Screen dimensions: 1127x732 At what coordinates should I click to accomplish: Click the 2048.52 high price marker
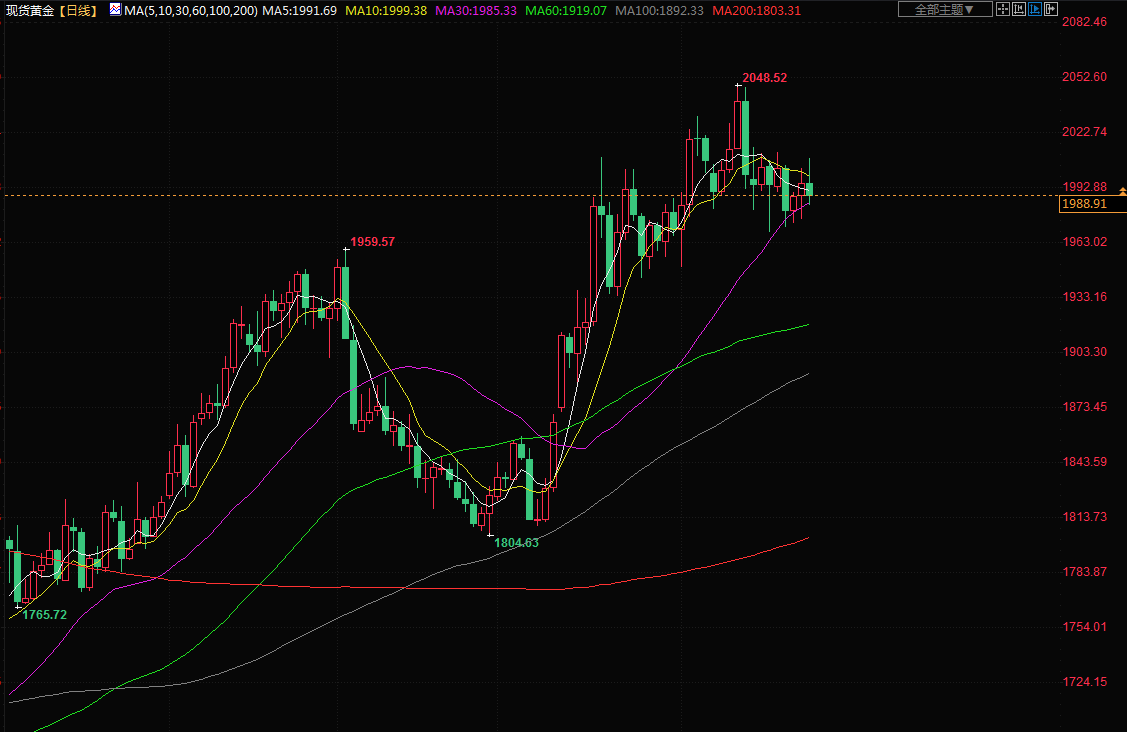(764, 78)
